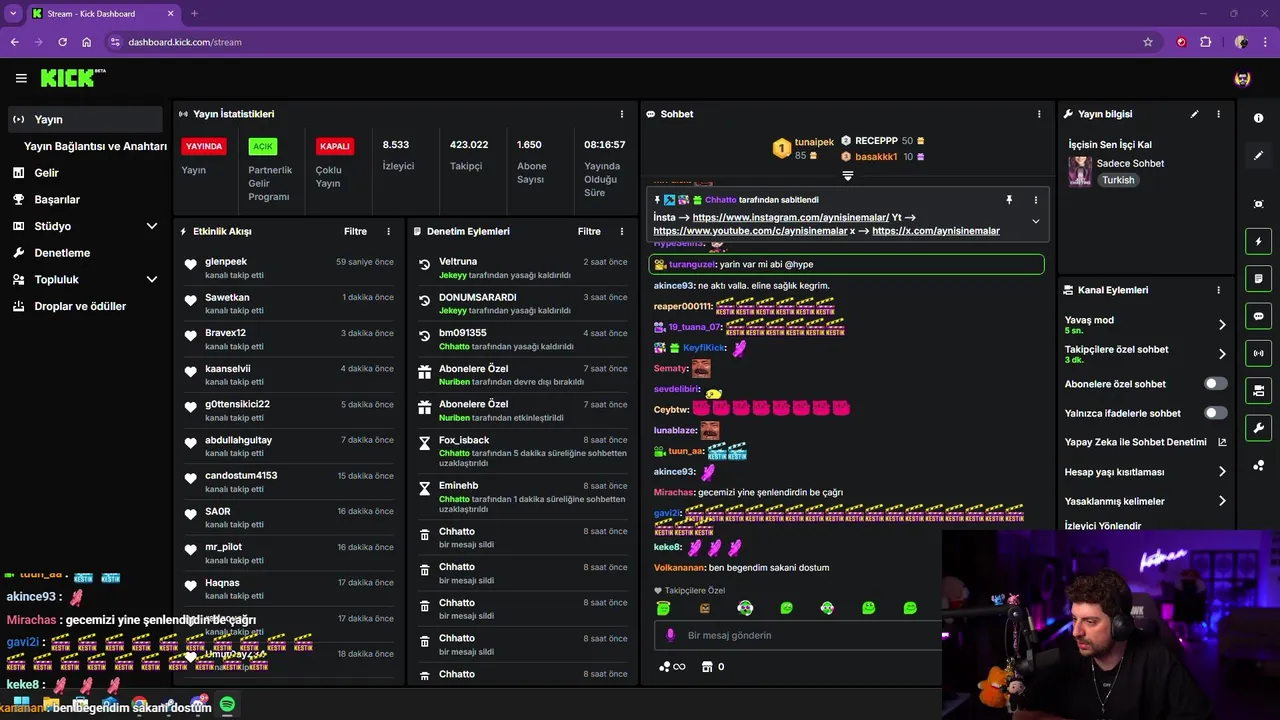Viewport: 1280px width, 720px height.
Task: Open Yasaklanmış kelimeler chevron
Action: [x=1222, y=501]
